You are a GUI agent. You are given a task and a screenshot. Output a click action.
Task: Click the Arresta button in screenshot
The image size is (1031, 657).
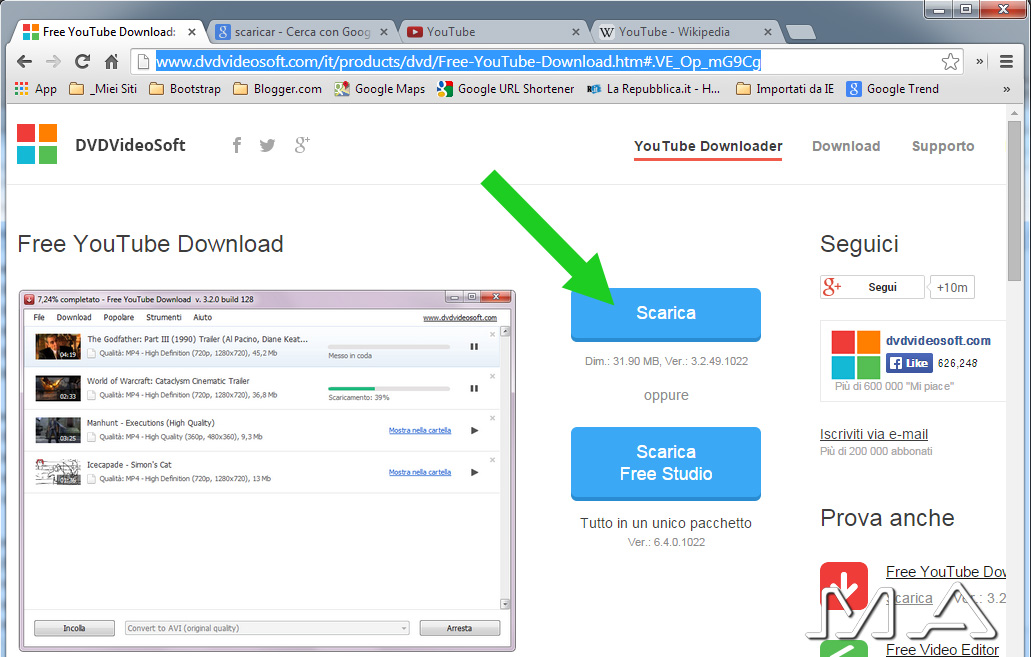[459, 629]
